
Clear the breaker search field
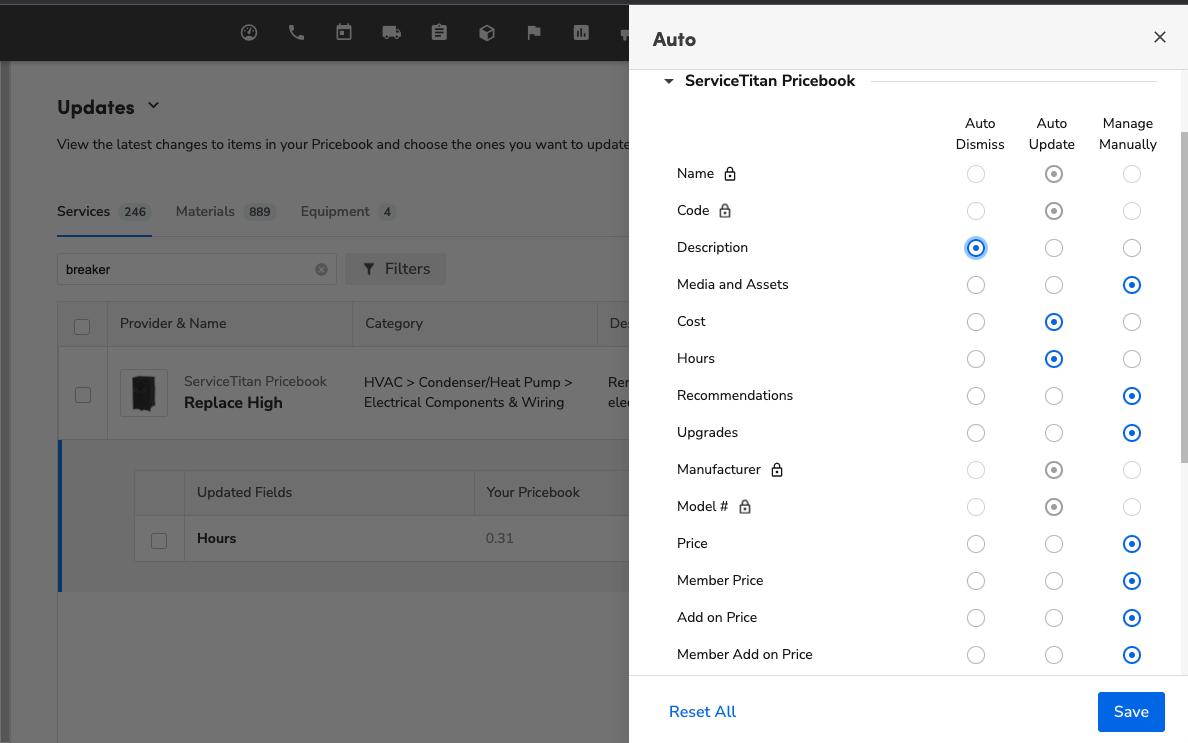[321, 268]
